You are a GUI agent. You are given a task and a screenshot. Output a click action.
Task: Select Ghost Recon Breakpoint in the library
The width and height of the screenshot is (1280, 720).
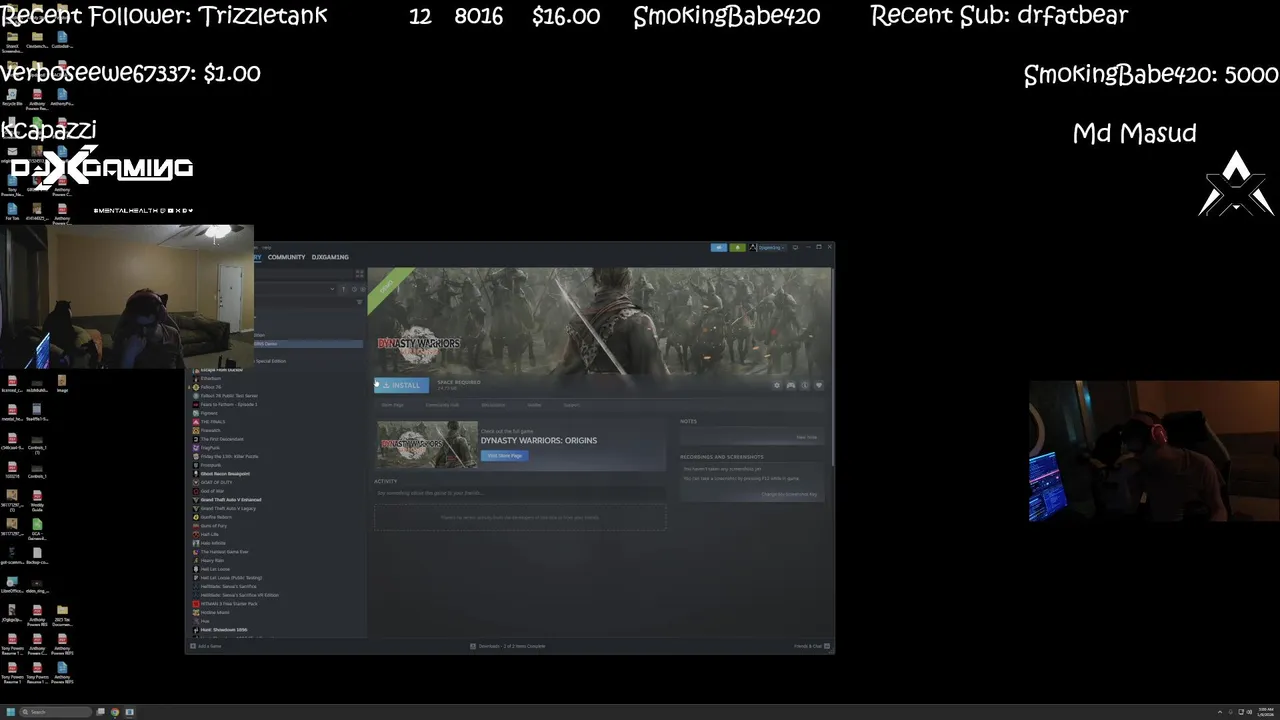[225, 474]
